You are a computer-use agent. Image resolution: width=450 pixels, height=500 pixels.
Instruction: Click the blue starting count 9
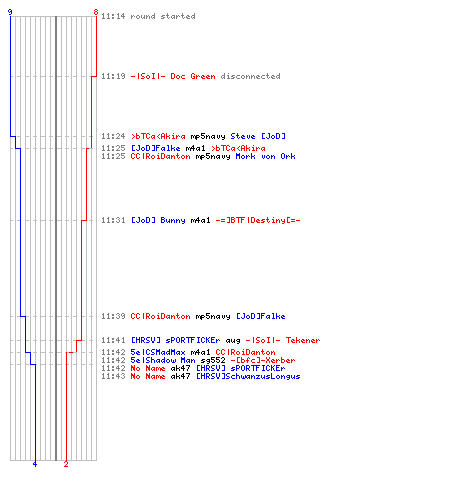(10, 12)
